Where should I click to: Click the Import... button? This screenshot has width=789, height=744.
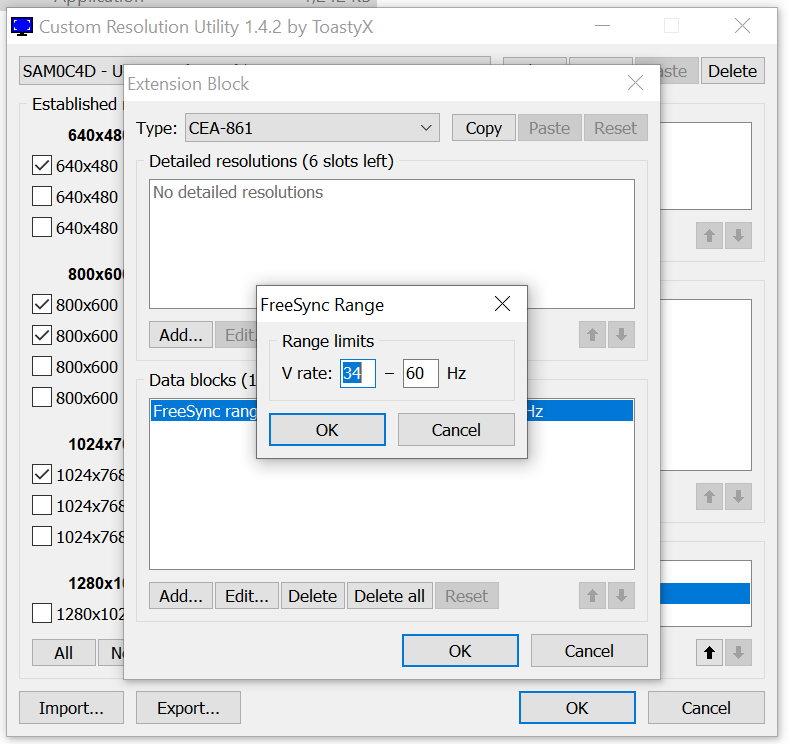tap(71, 708)
